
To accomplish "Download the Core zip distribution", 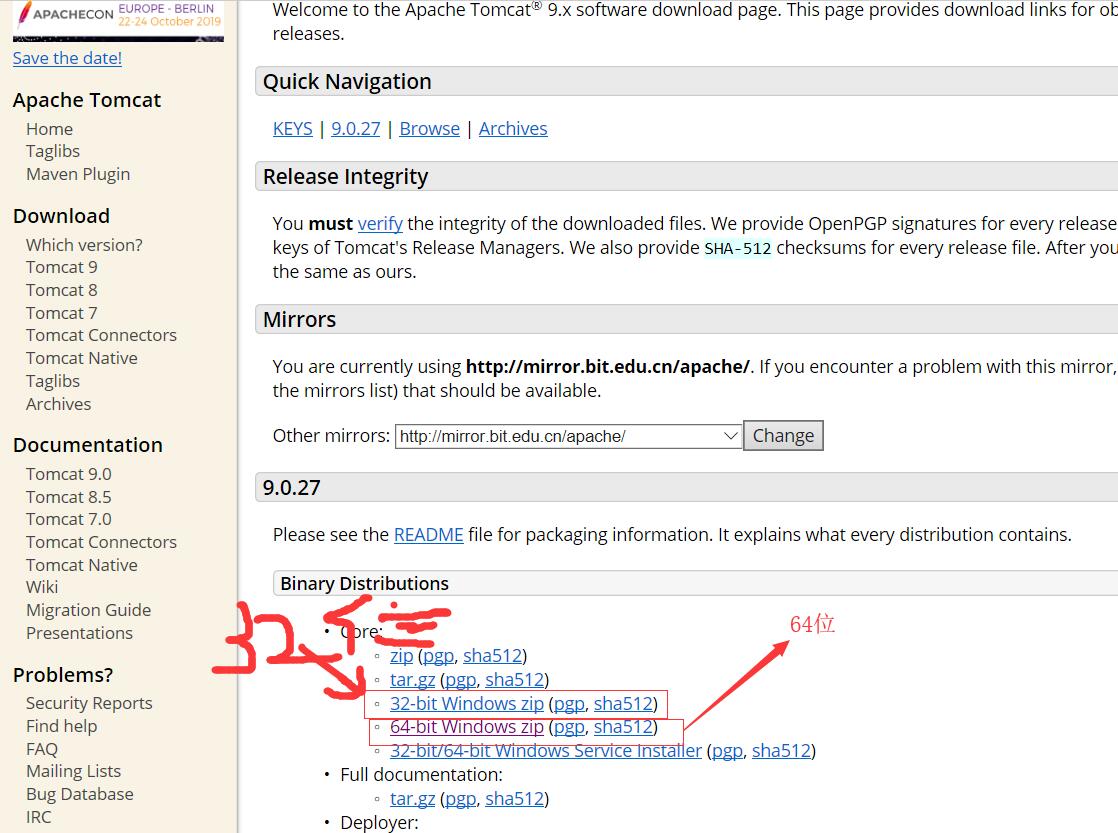I will (401, 655).
